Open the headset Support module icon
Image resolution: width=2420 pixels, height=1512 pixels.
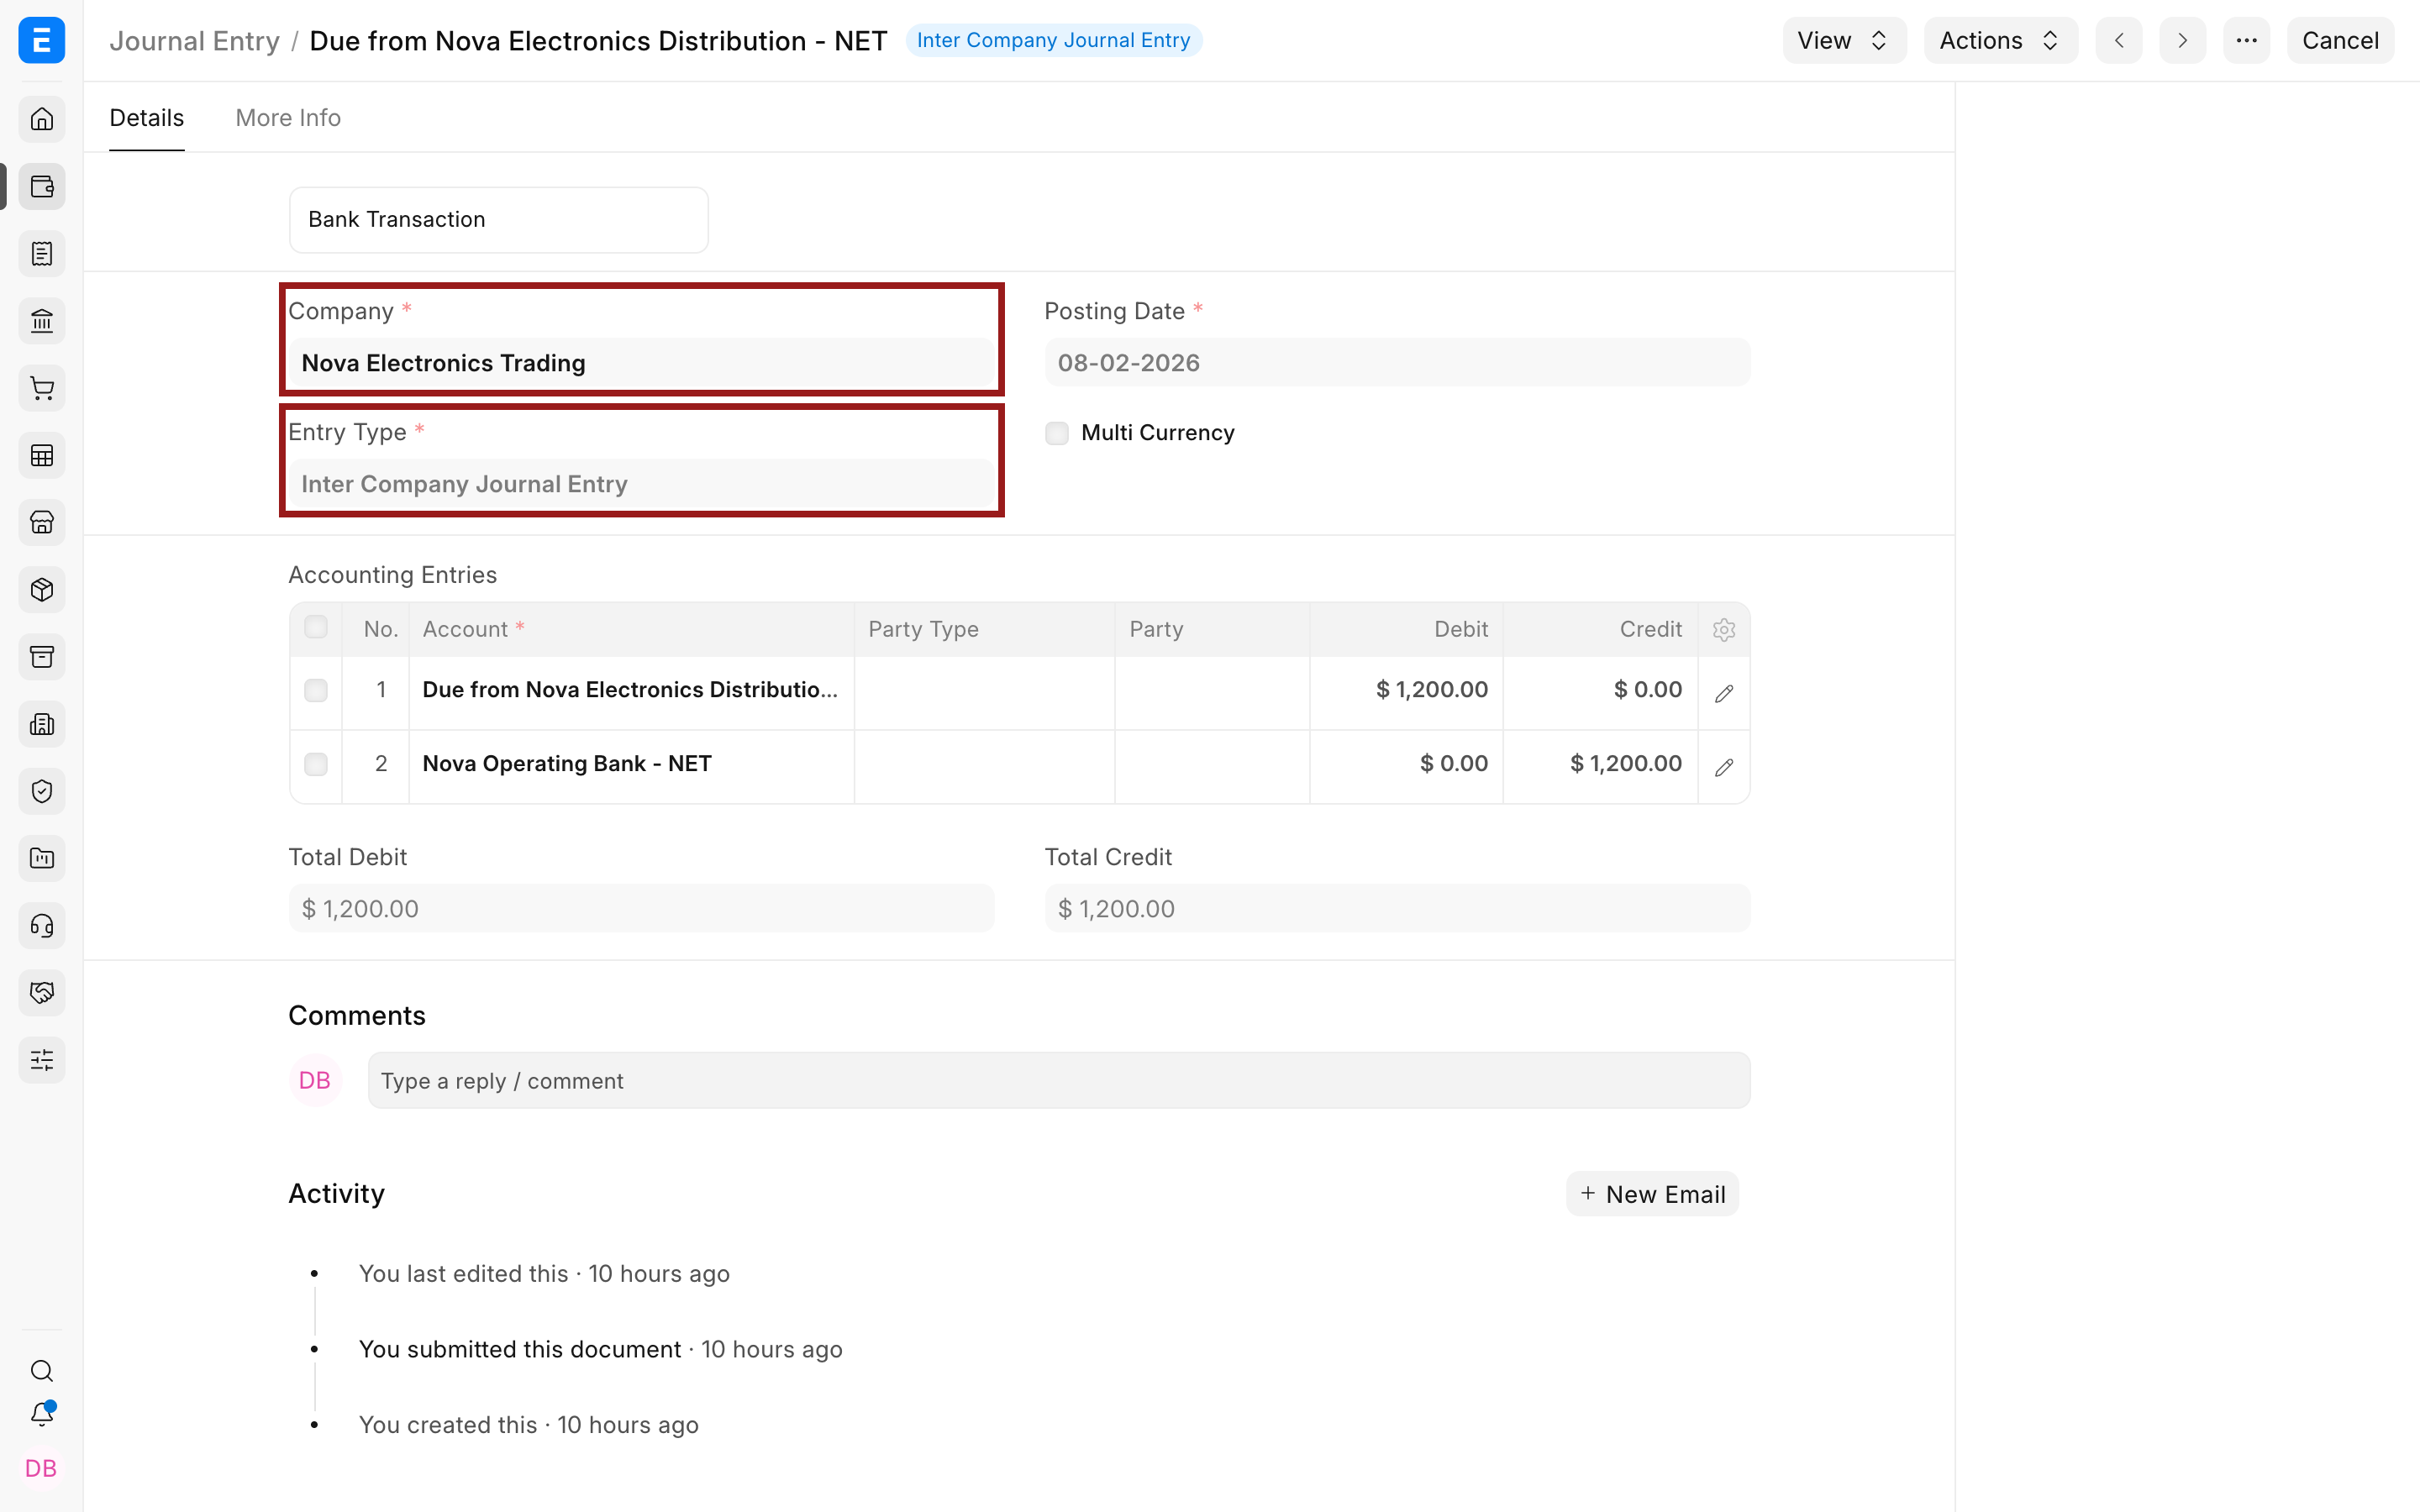42,926
